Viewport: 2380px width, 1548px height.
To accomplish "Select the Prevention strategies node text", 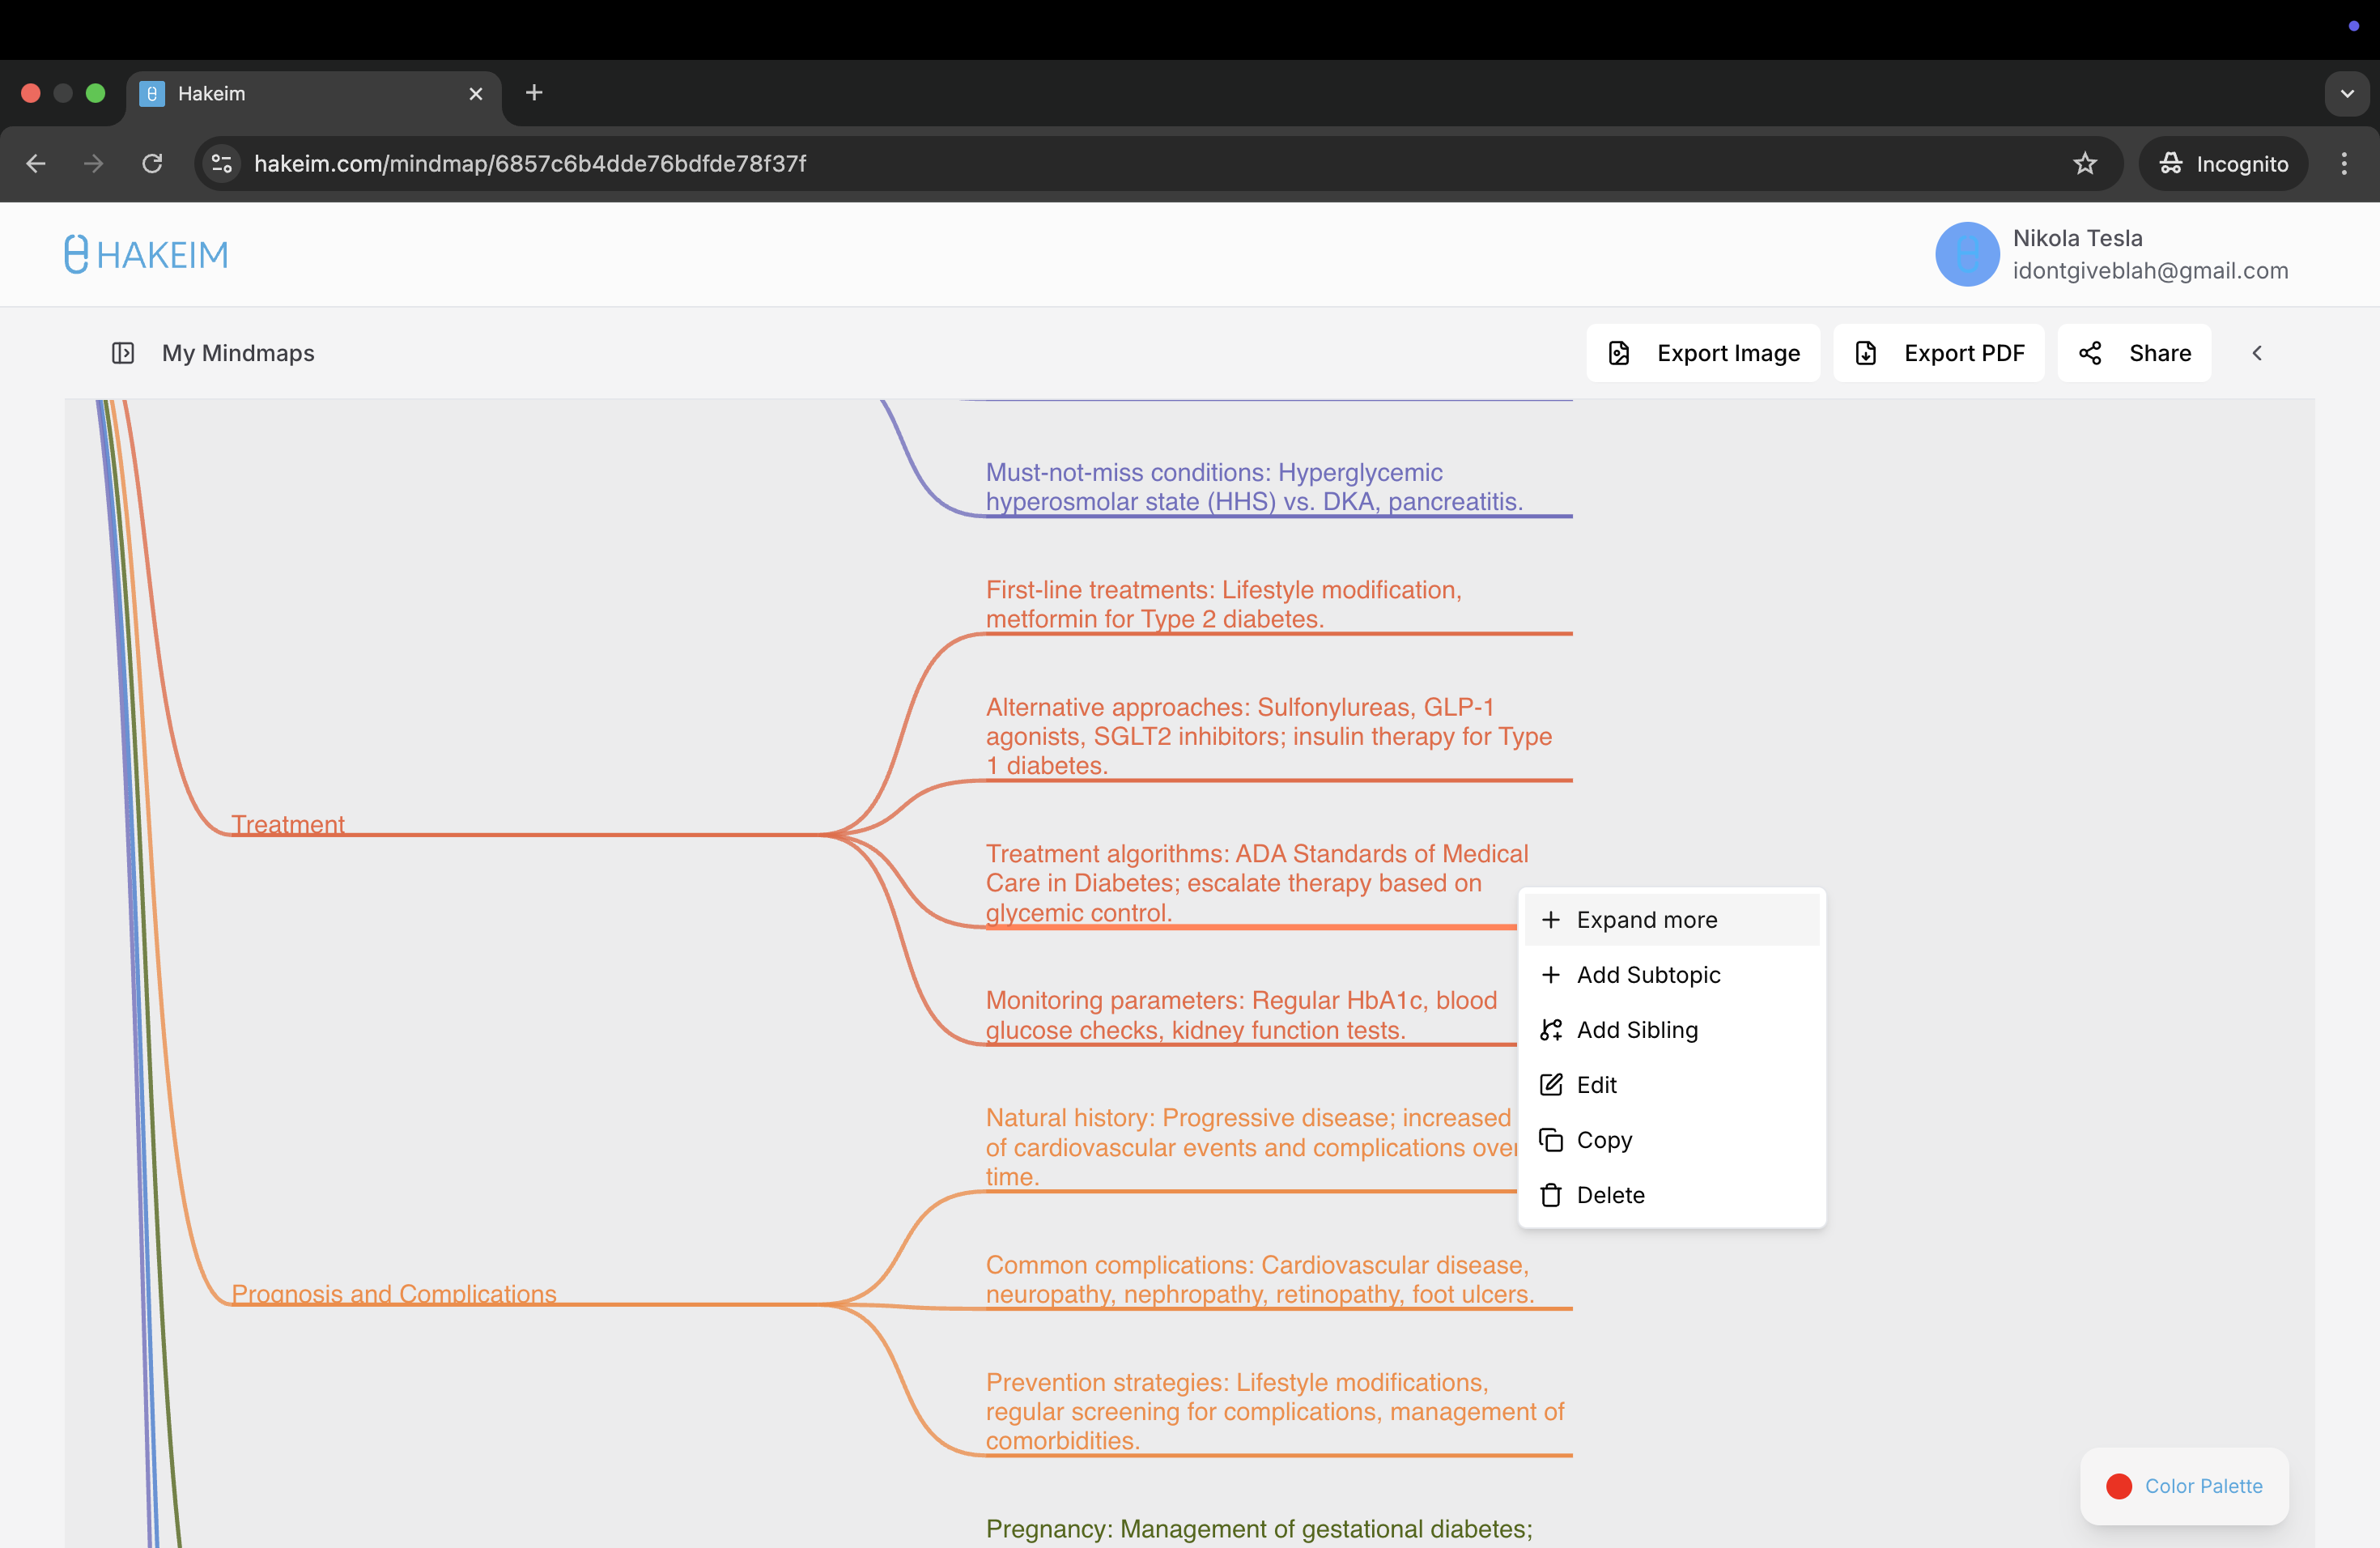I will pos(1275,1411).
